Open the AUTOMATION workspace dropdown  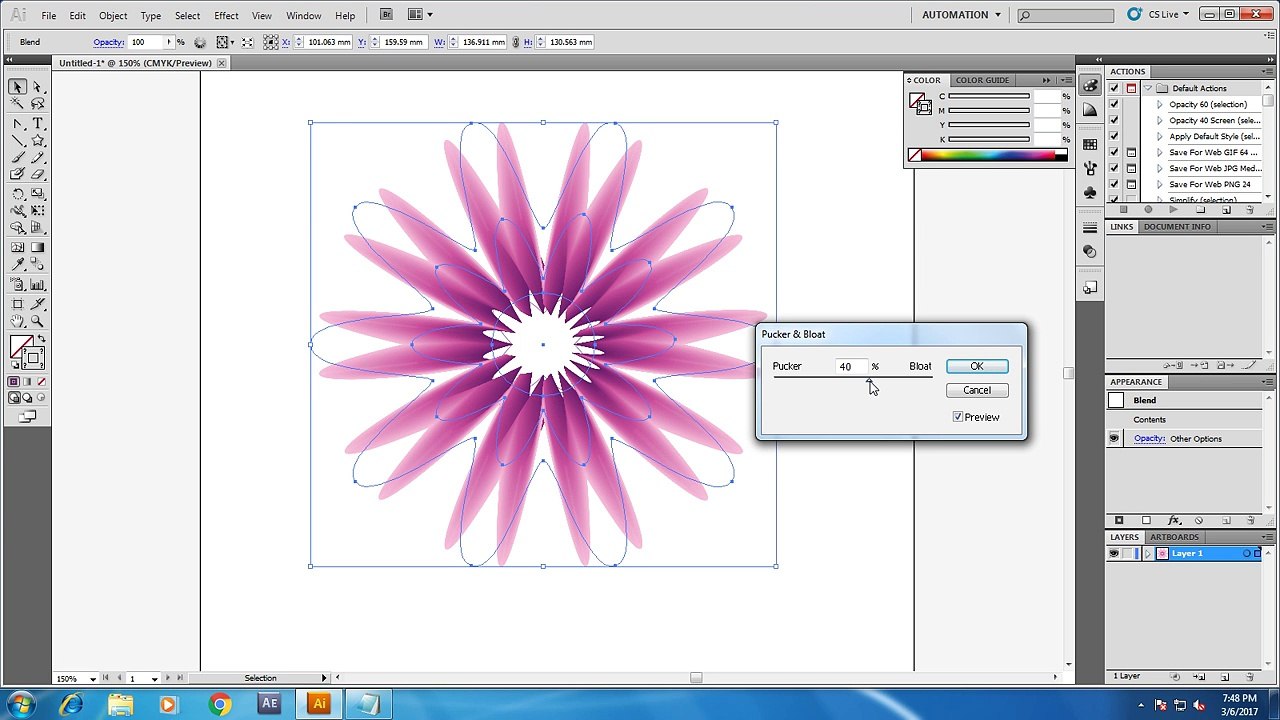click(962, 15)
